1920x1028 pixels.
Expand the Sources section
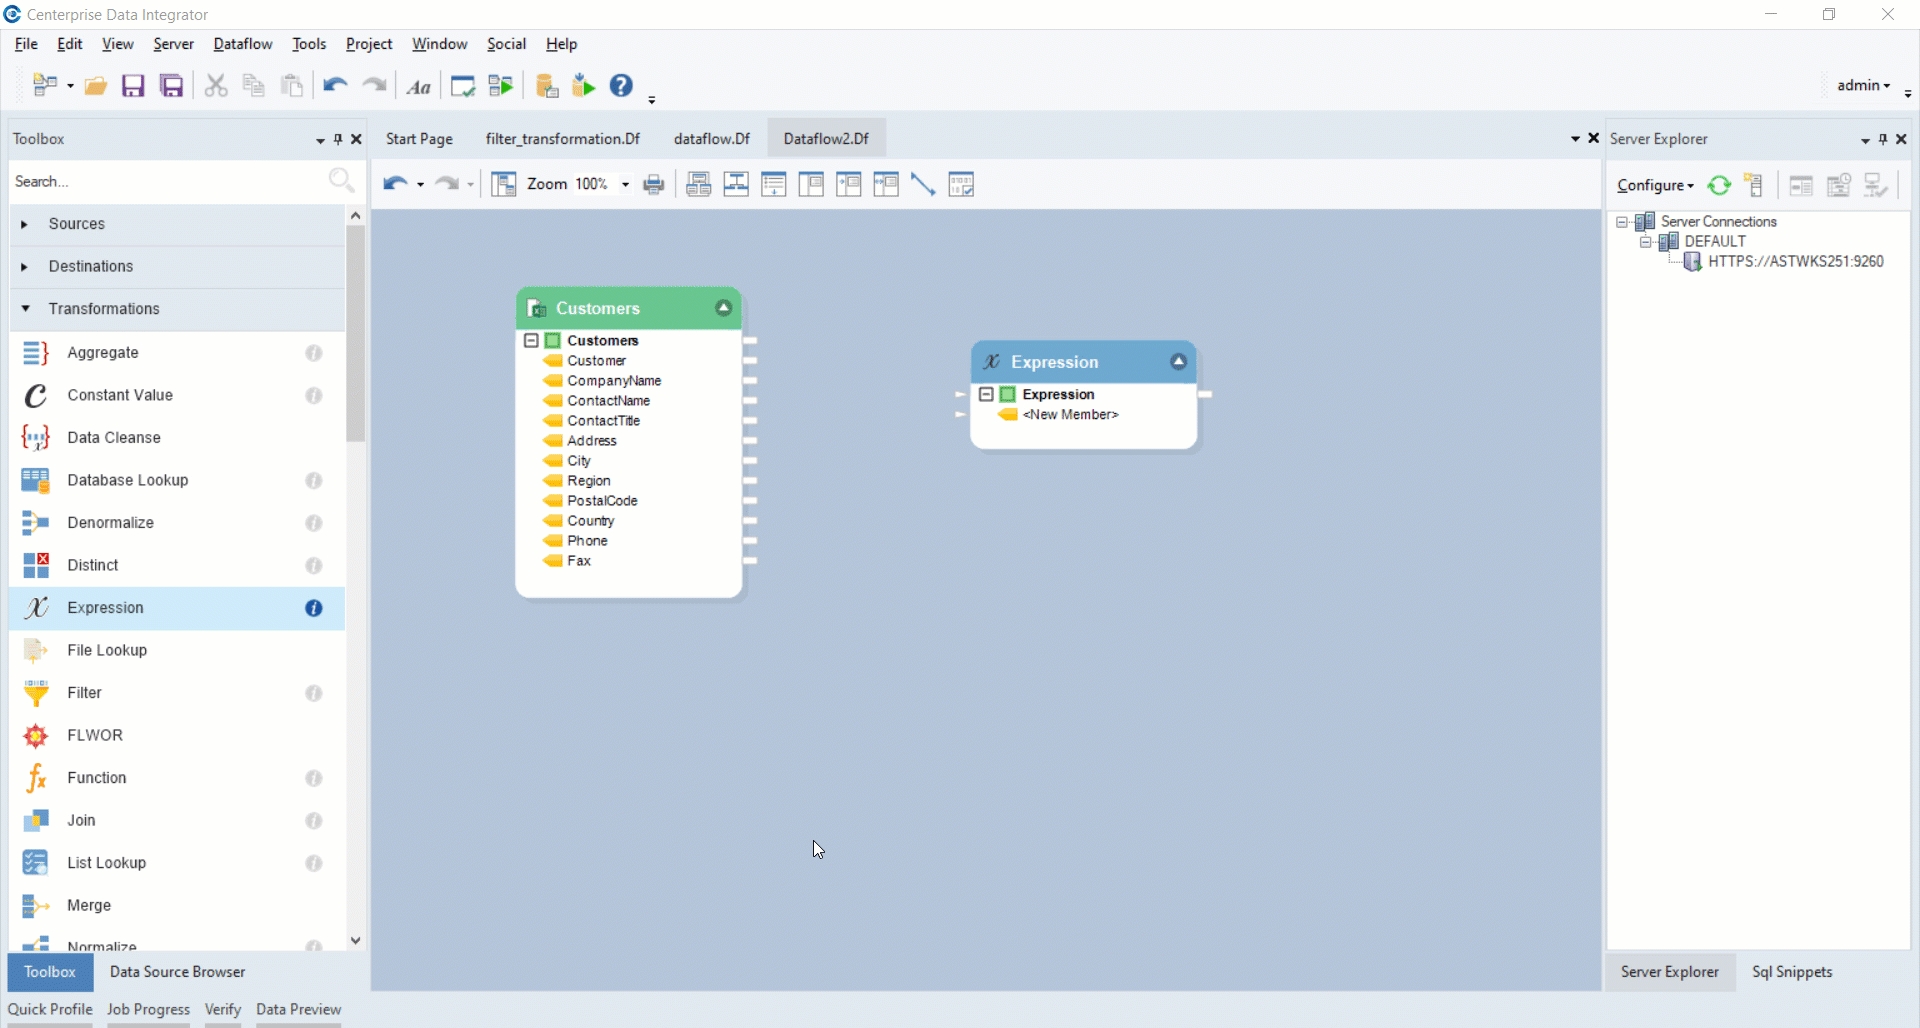(25, 224)
